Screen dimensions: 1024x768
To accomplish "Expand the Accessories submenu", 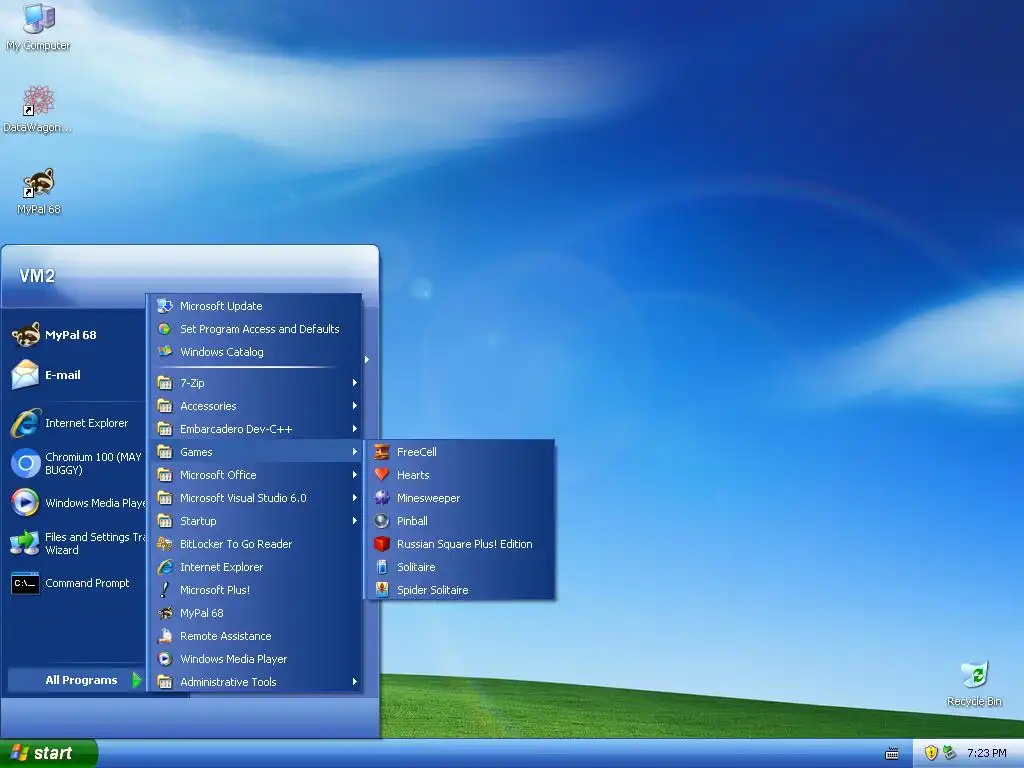I will click(x=257, y=406).
